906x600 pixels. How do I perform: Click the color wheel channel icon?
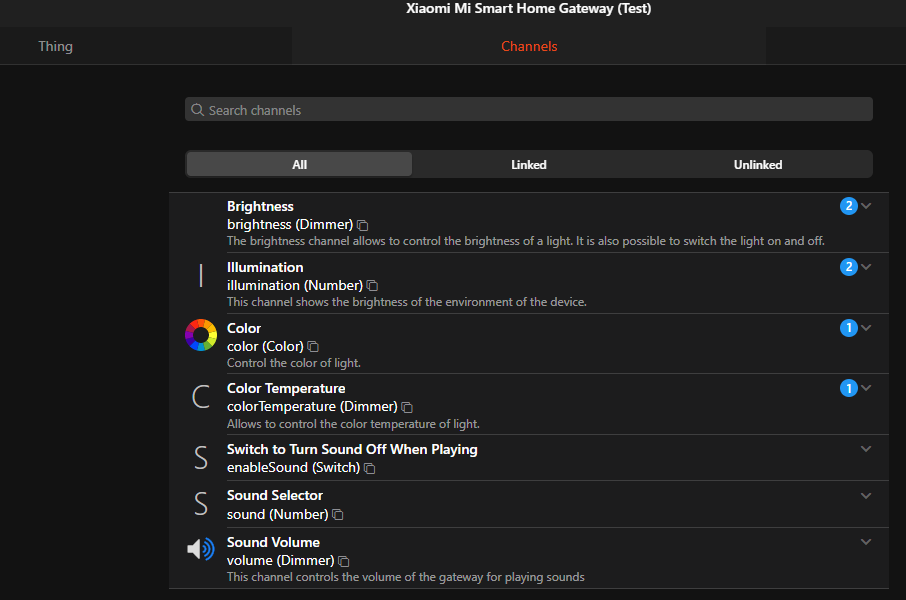tap(201, 335)
